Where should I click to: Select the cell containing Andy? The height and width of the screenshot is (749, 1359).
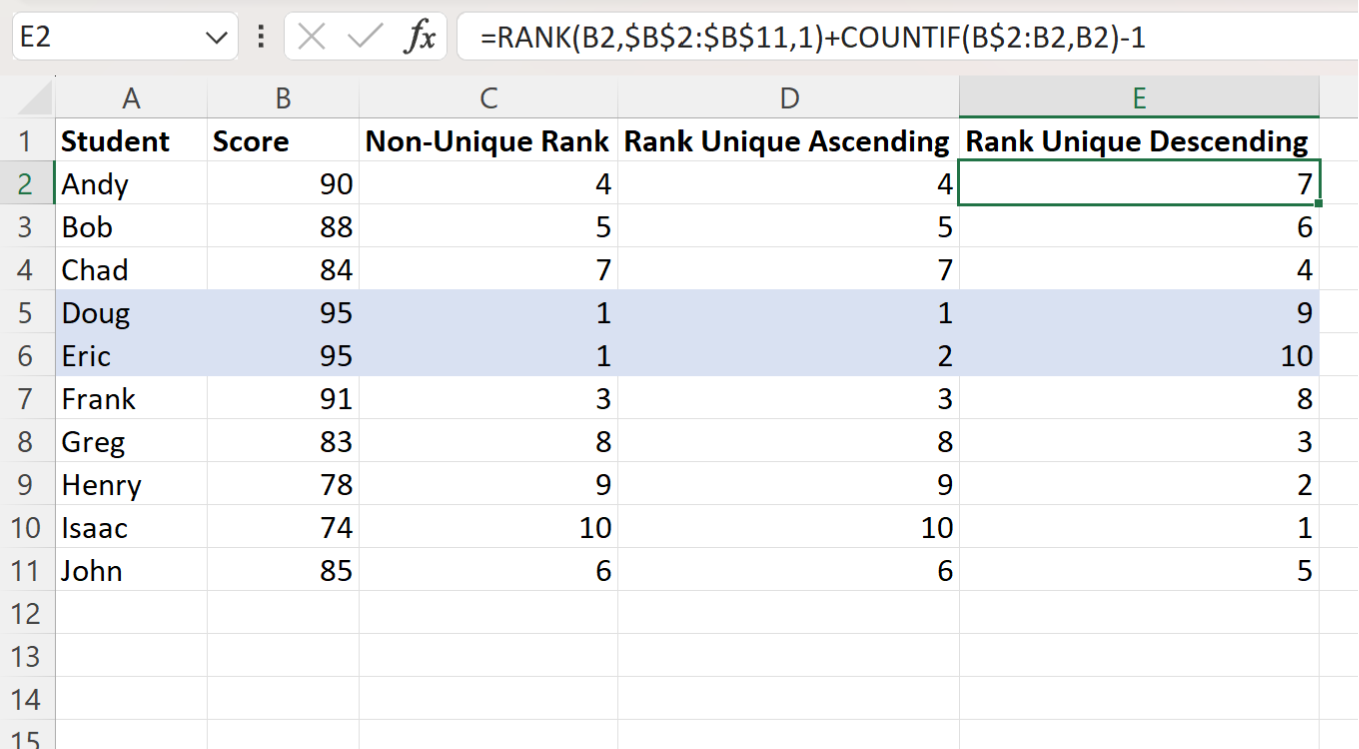[131, 184]
